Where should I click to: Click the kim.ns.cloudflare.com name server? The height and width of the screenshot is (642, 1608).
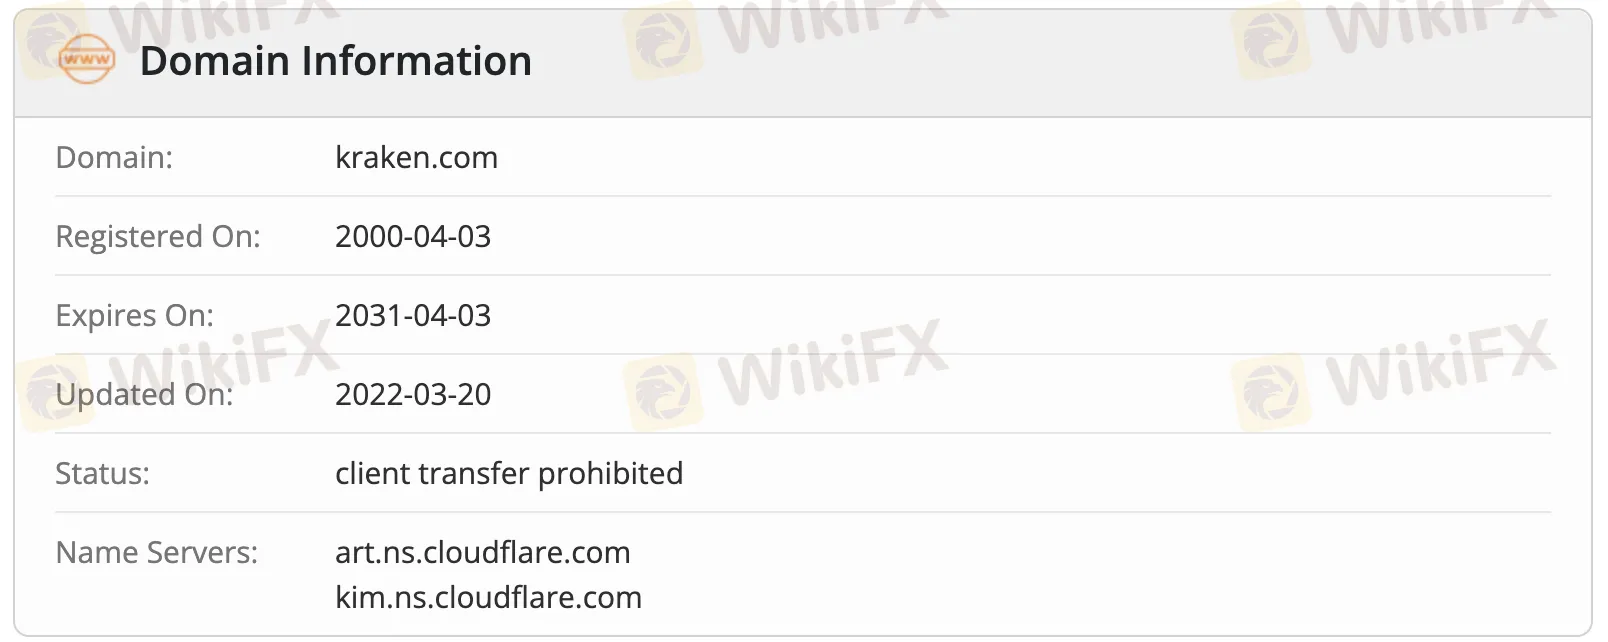[489, 597]
